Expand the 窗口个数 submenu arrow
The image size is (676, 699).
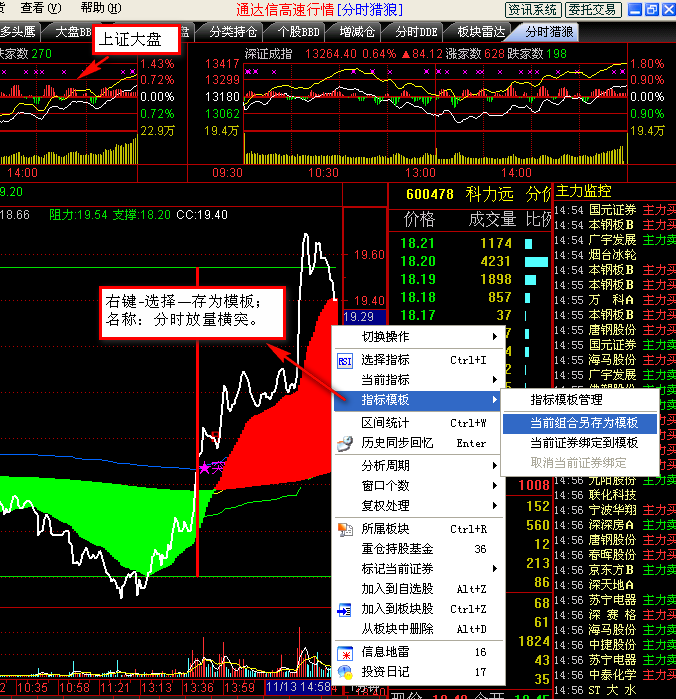(495, 485)
